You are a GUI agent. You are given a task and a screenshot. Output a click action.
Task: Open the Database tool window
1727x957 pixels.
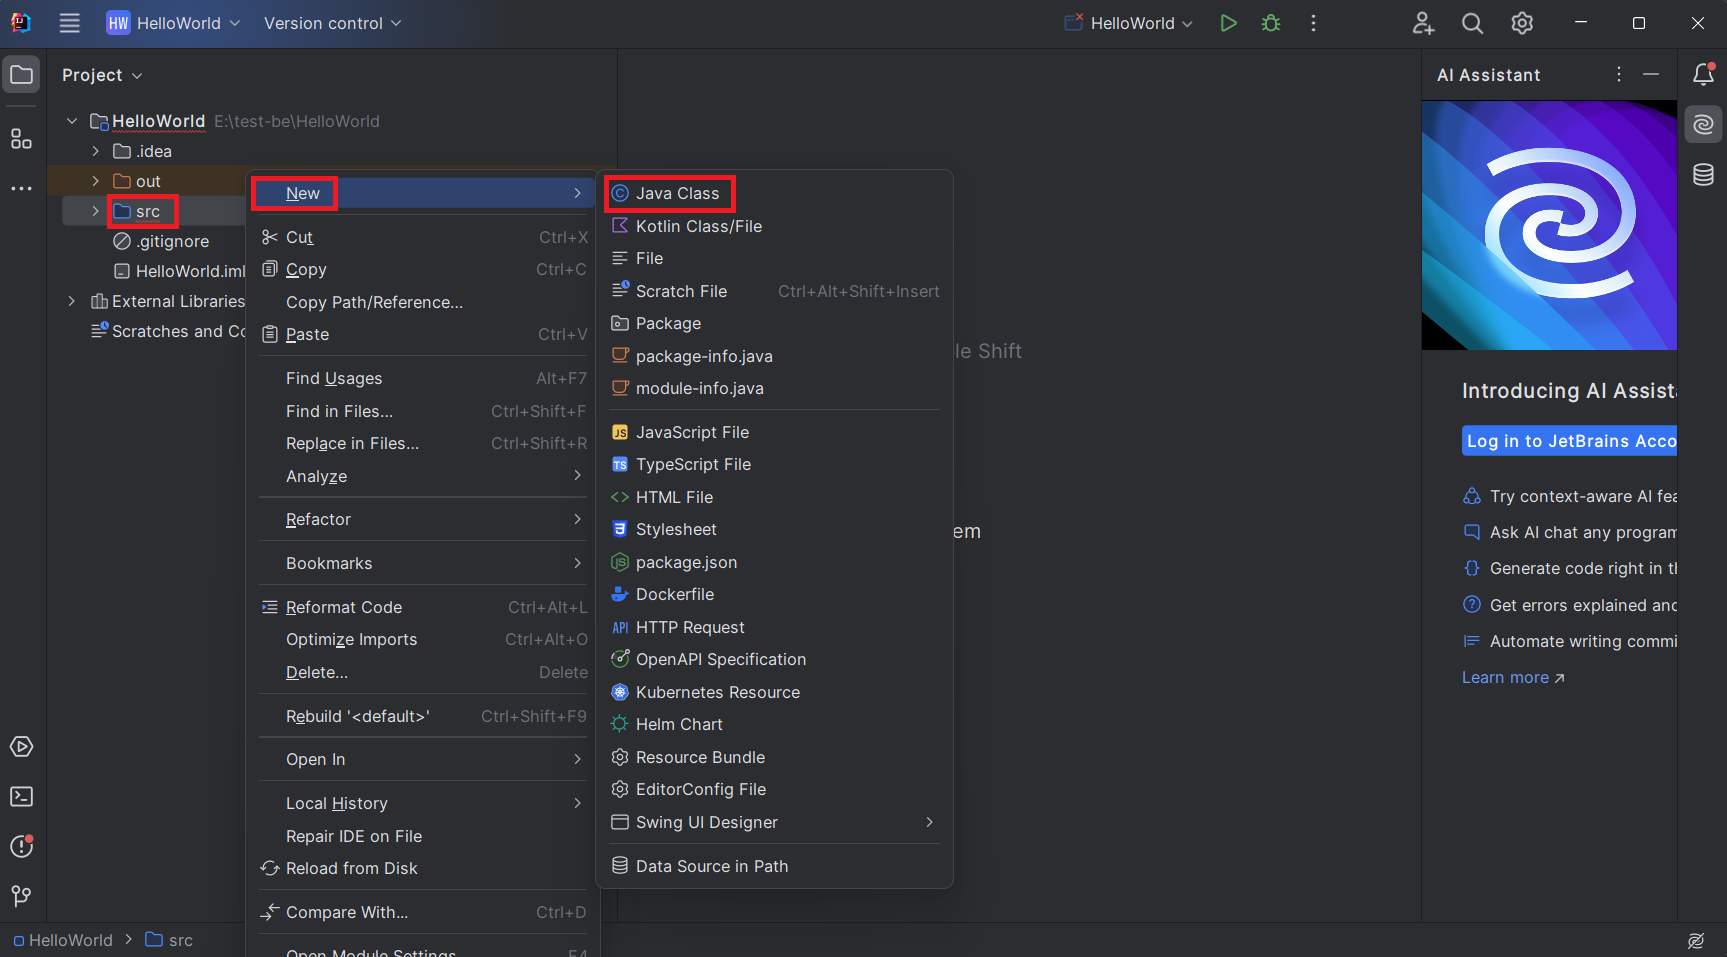point(1703,175)
